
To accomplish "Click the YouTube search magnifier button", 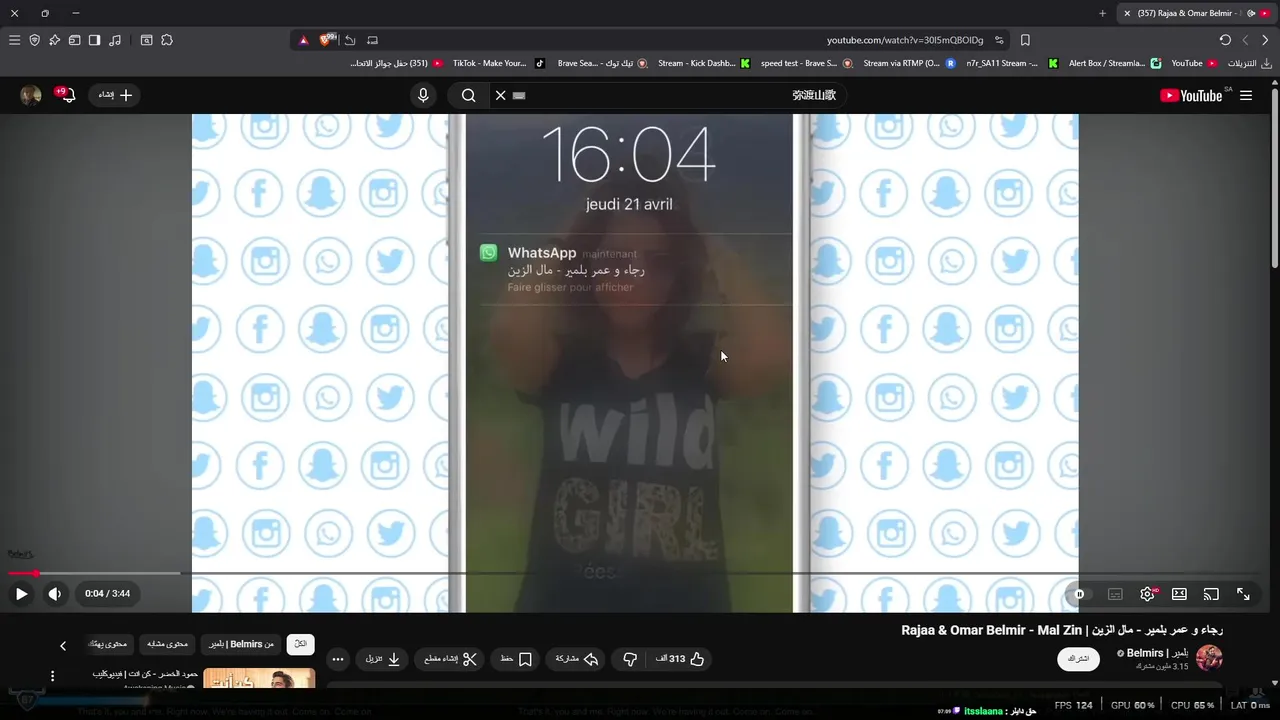I will click(468, 95).
